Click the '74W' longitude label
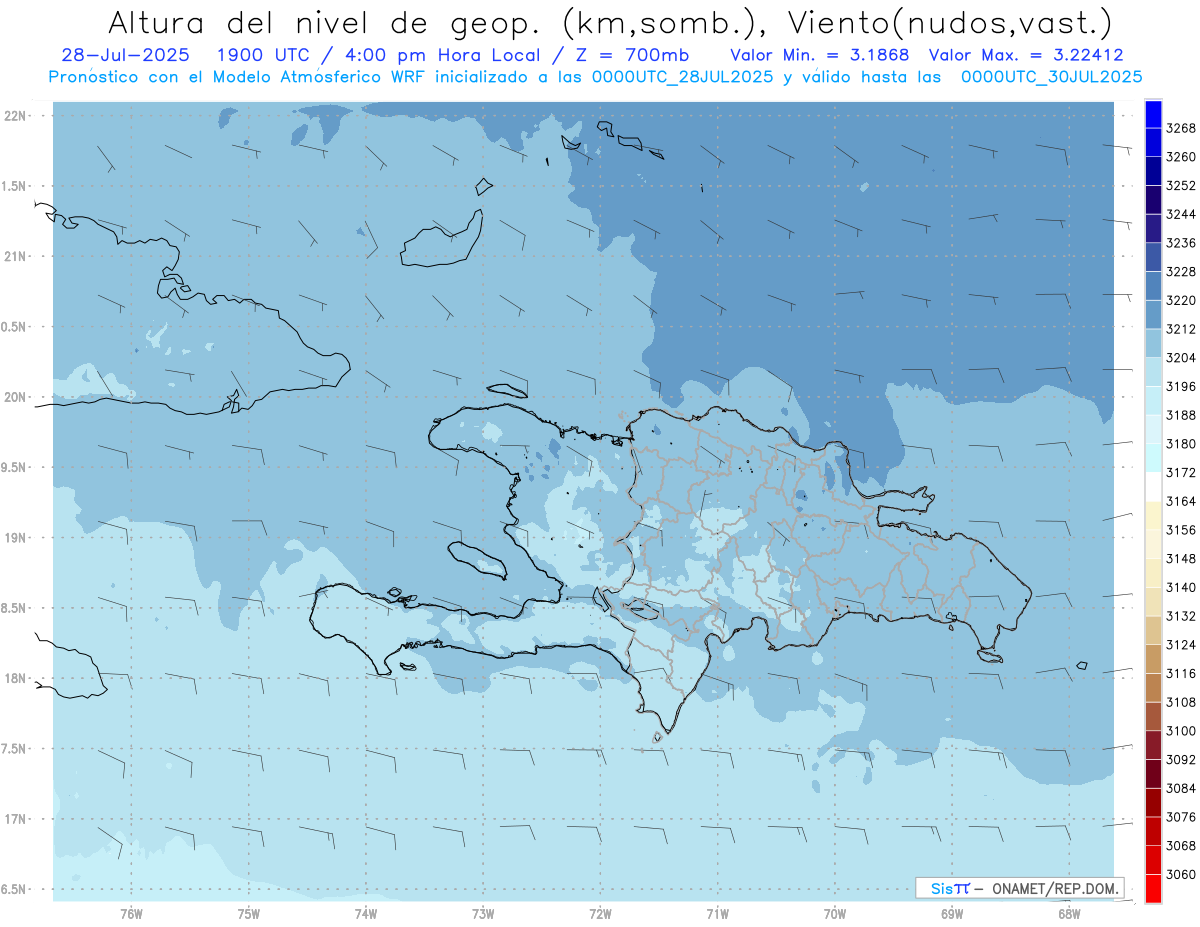 click(x=366, y=913)
